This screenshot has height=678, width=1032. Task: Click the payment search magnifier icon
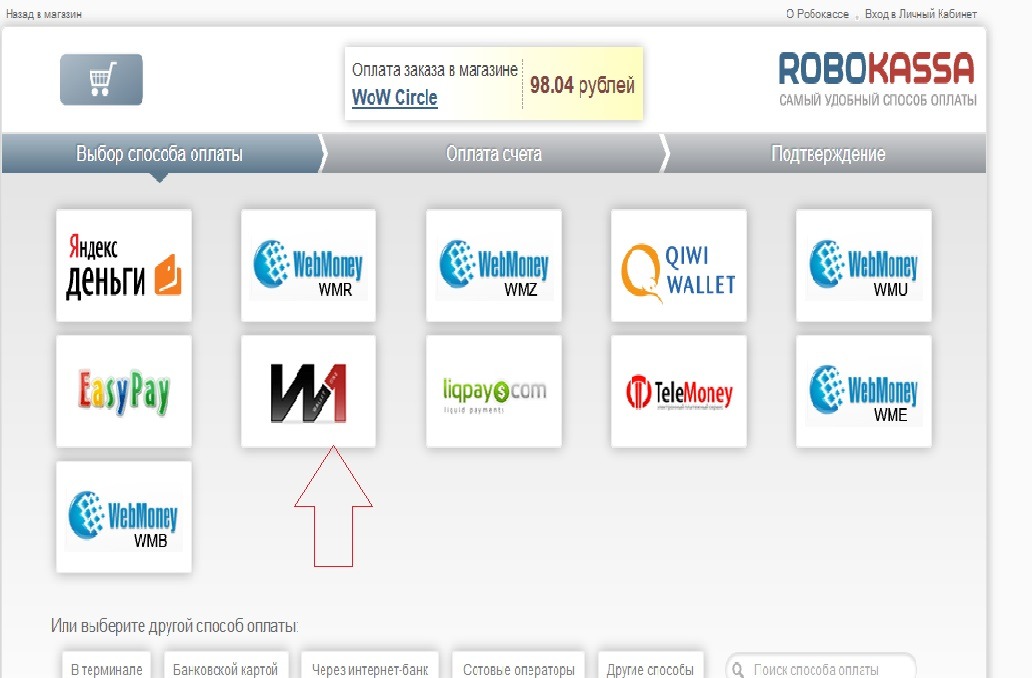pos(738,670)
